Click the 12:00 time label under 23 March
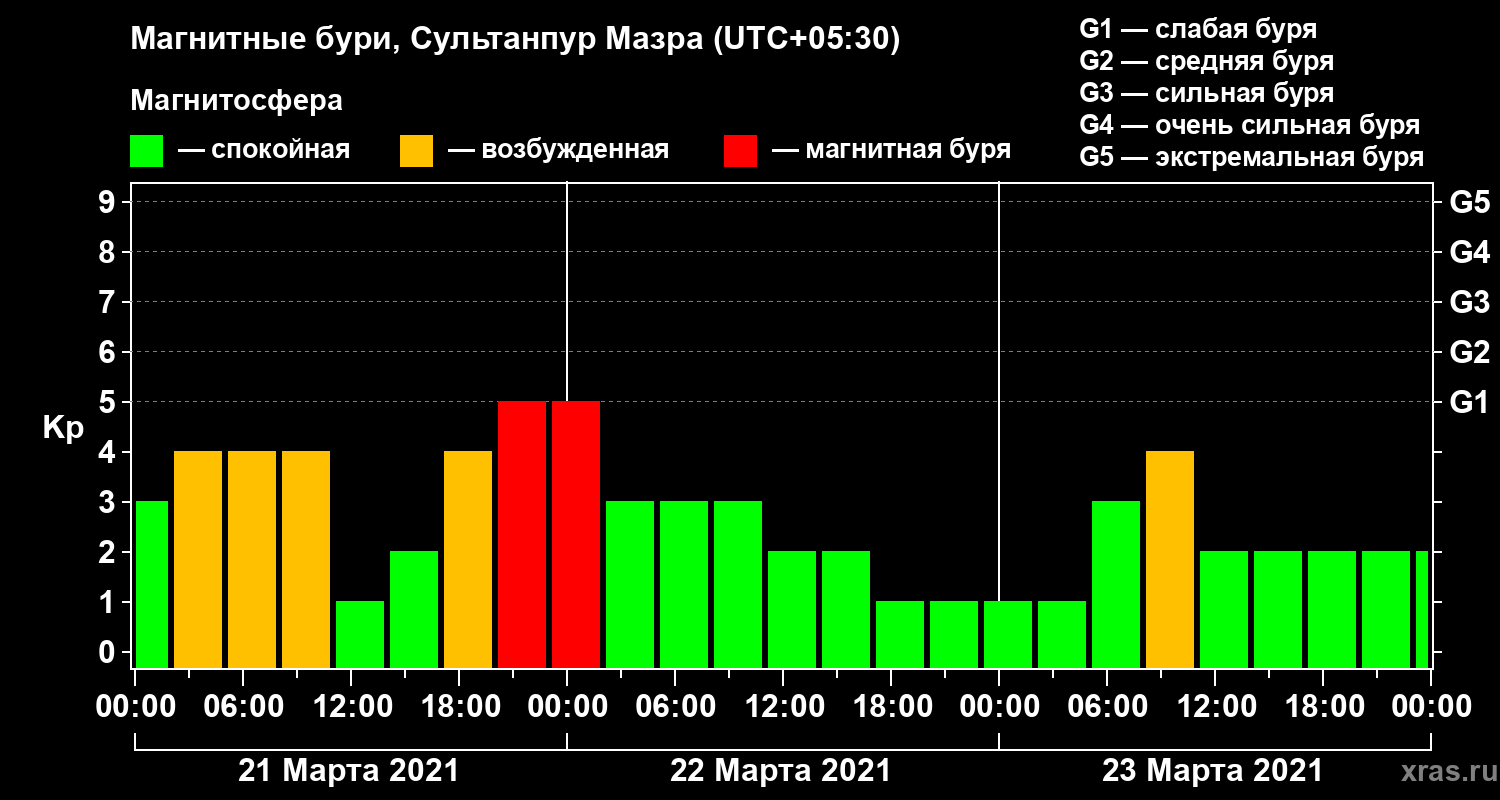This screenshot has height=800, width=1500. (1215, 707)
